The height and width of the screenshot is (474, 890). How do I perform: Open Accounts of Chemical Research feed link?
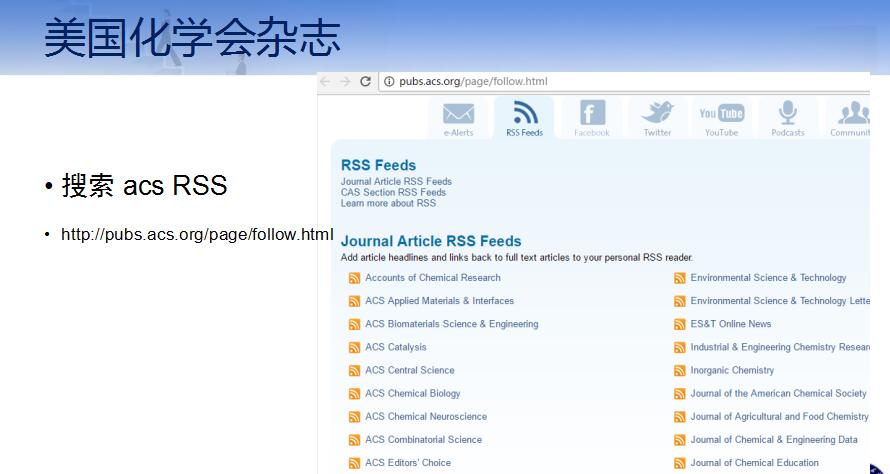433,278
